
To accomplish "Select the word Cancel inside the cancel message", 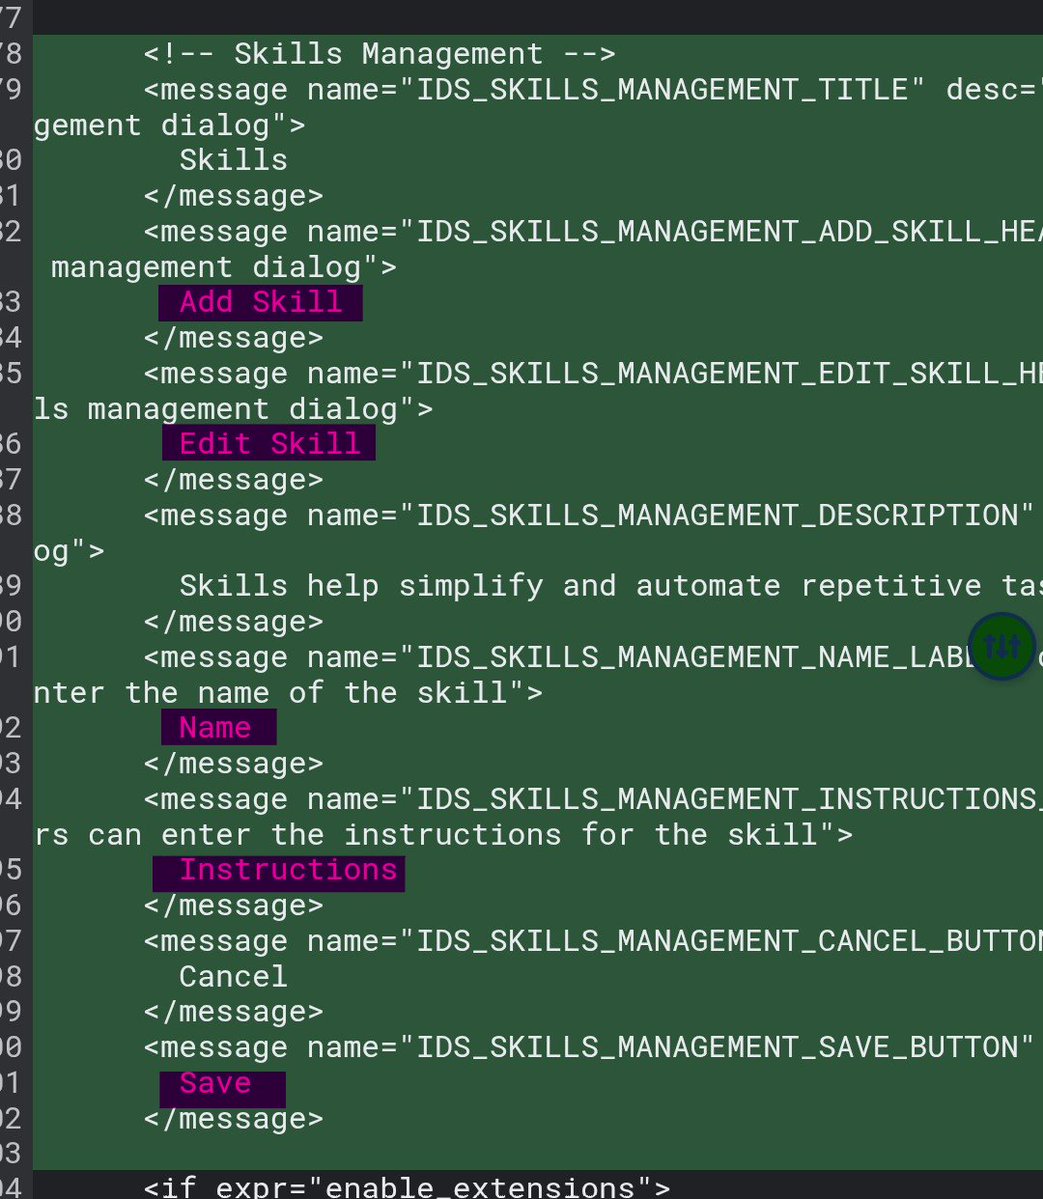I will 232,976.
